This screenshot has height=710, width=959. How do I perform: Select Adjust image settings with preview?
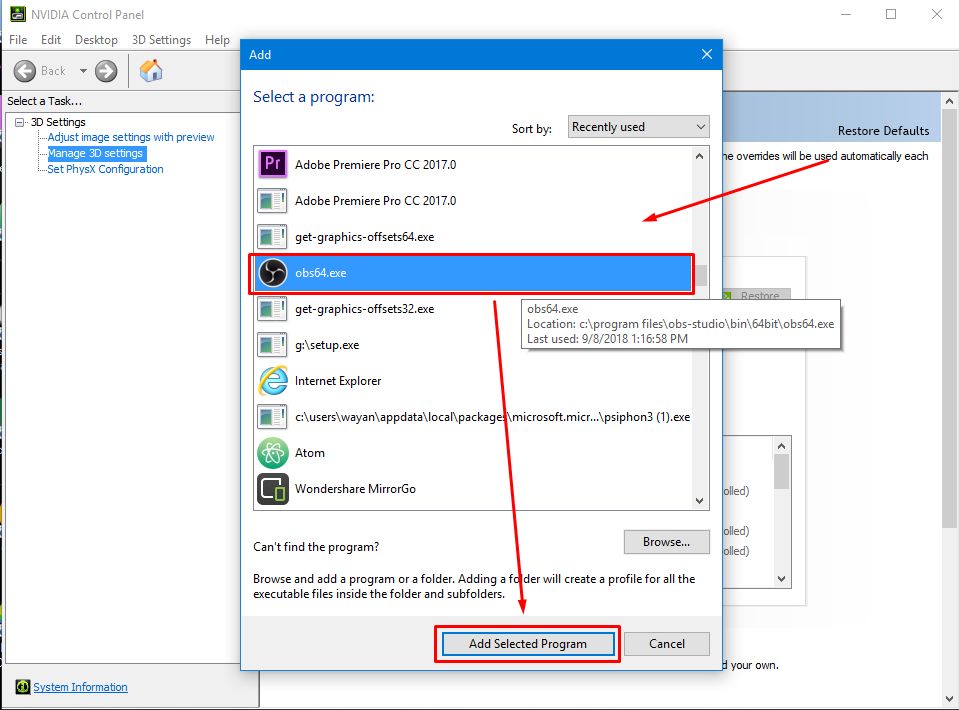tap(131, 137)
